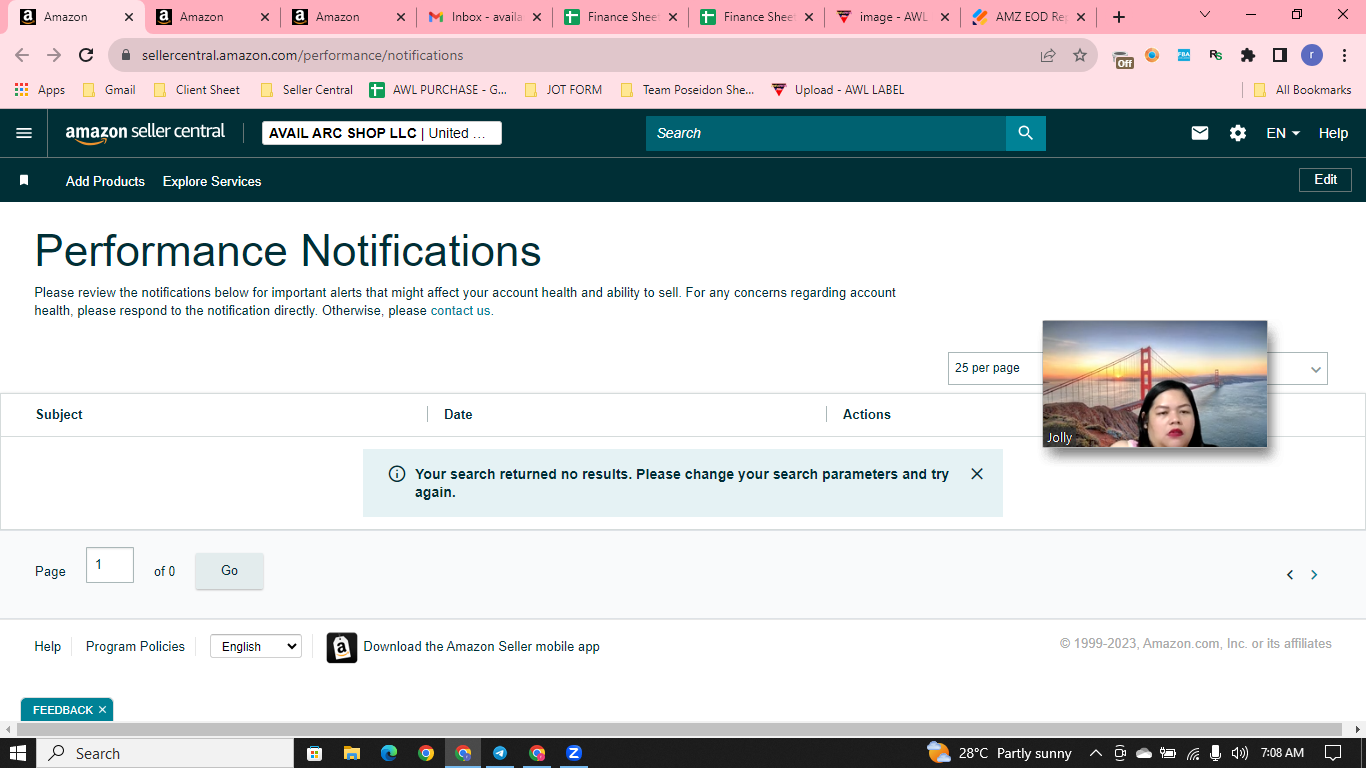Open the Chrome profile avatar
The height and width of the screenshot is (768, 1366).
1312,55
